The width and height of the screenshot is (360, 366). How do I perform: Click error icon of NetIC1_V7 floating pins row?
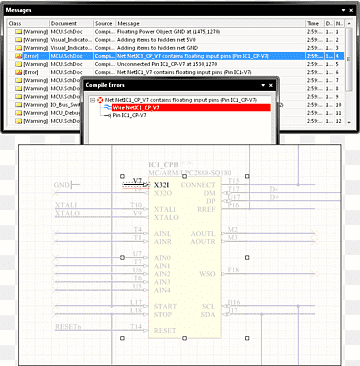tap(18, 72)
